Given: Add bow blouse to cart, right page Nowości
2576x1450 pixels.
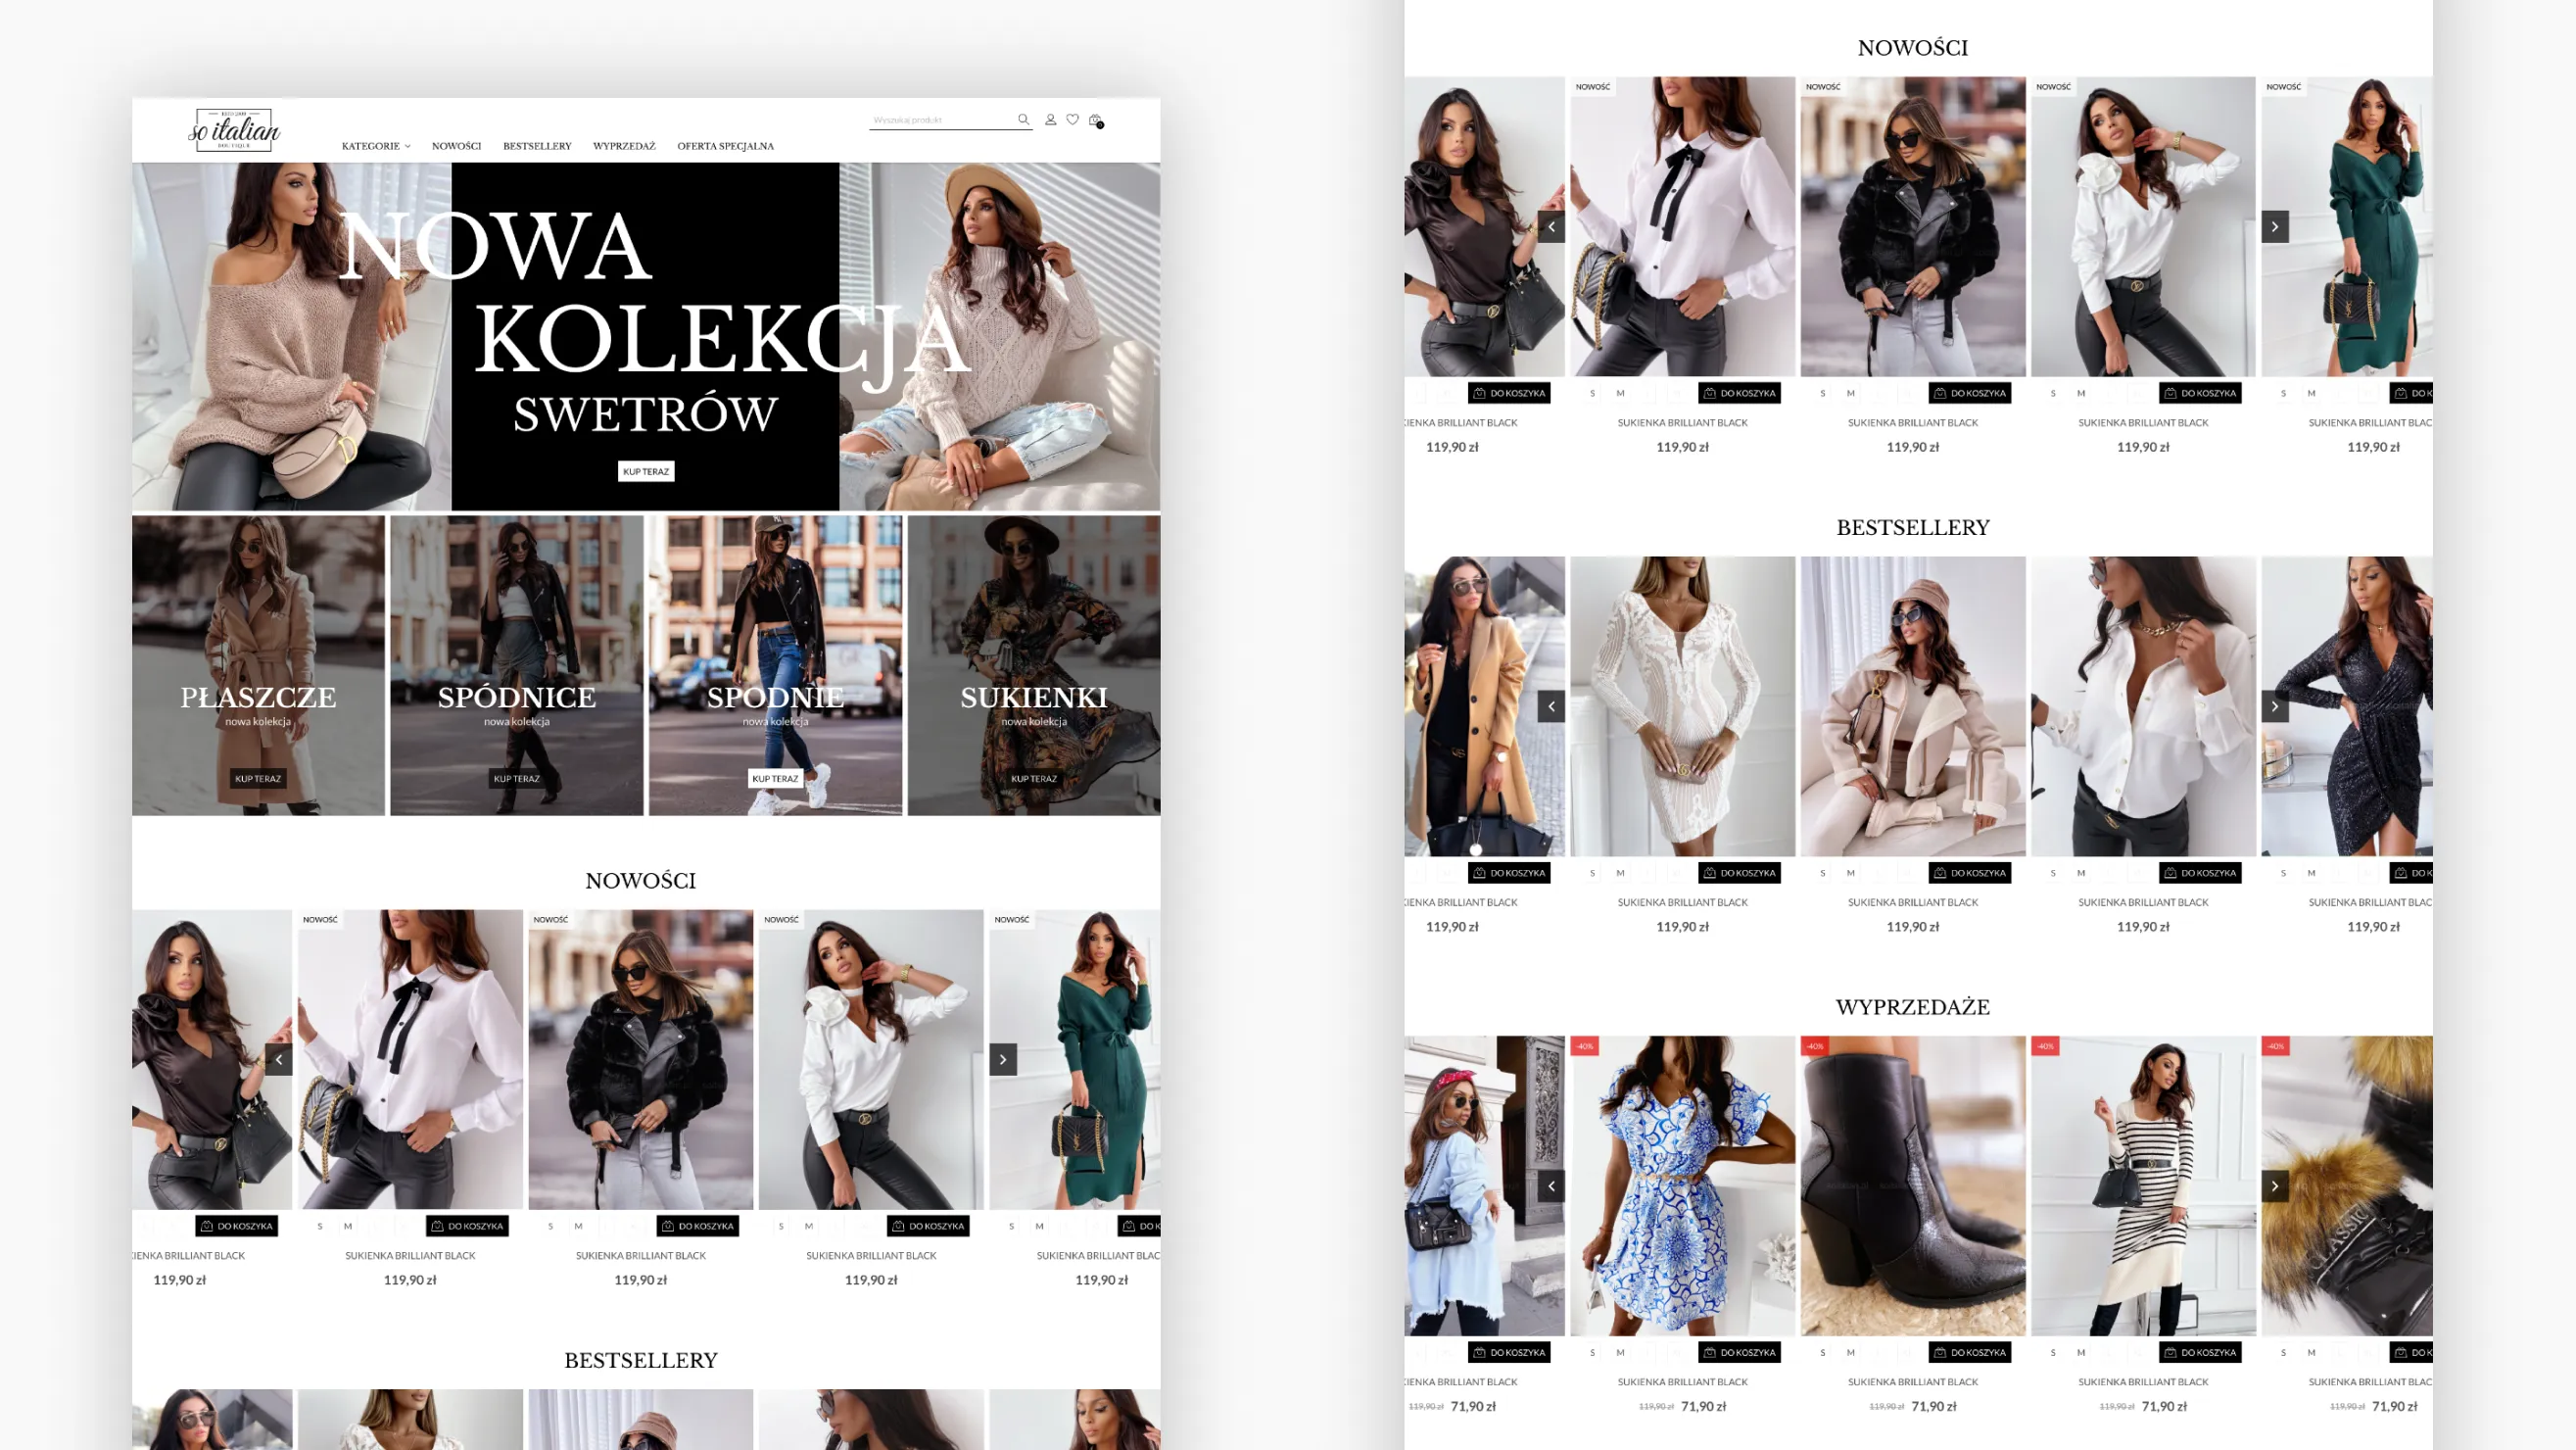Looking at the screenshot, I should point(1739,393).
